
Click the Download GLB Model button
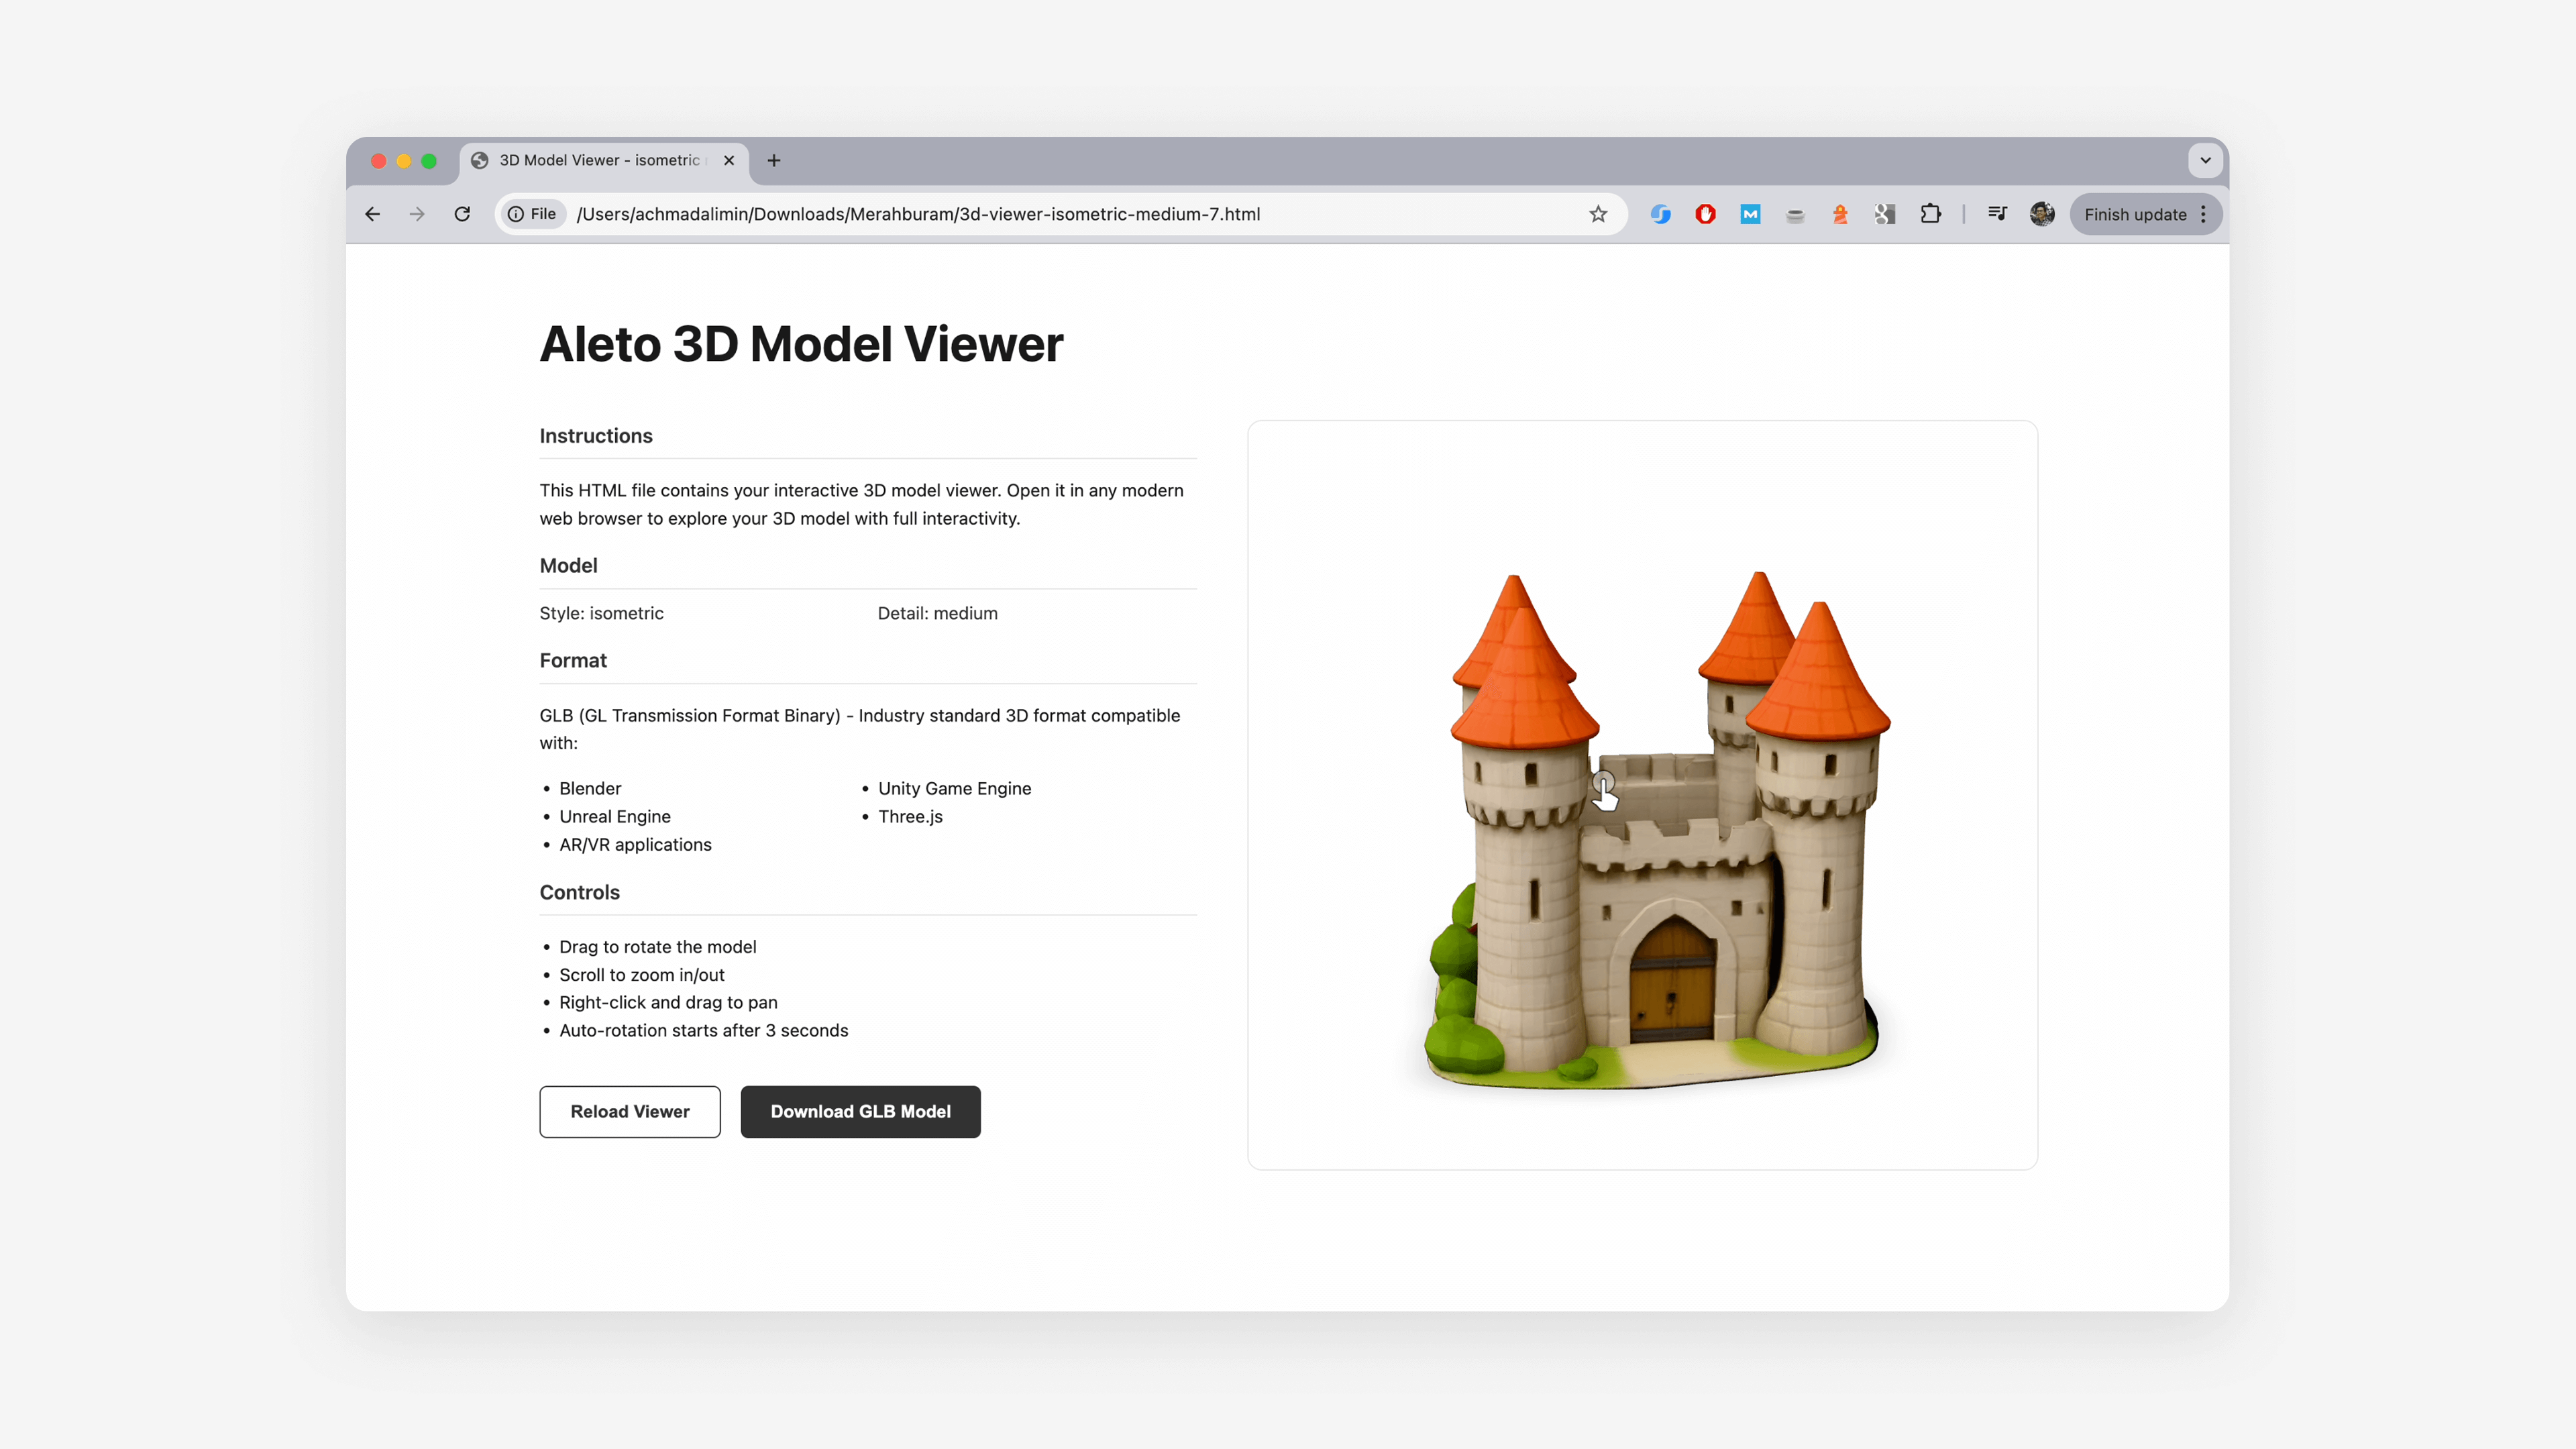click(860, 1111)
